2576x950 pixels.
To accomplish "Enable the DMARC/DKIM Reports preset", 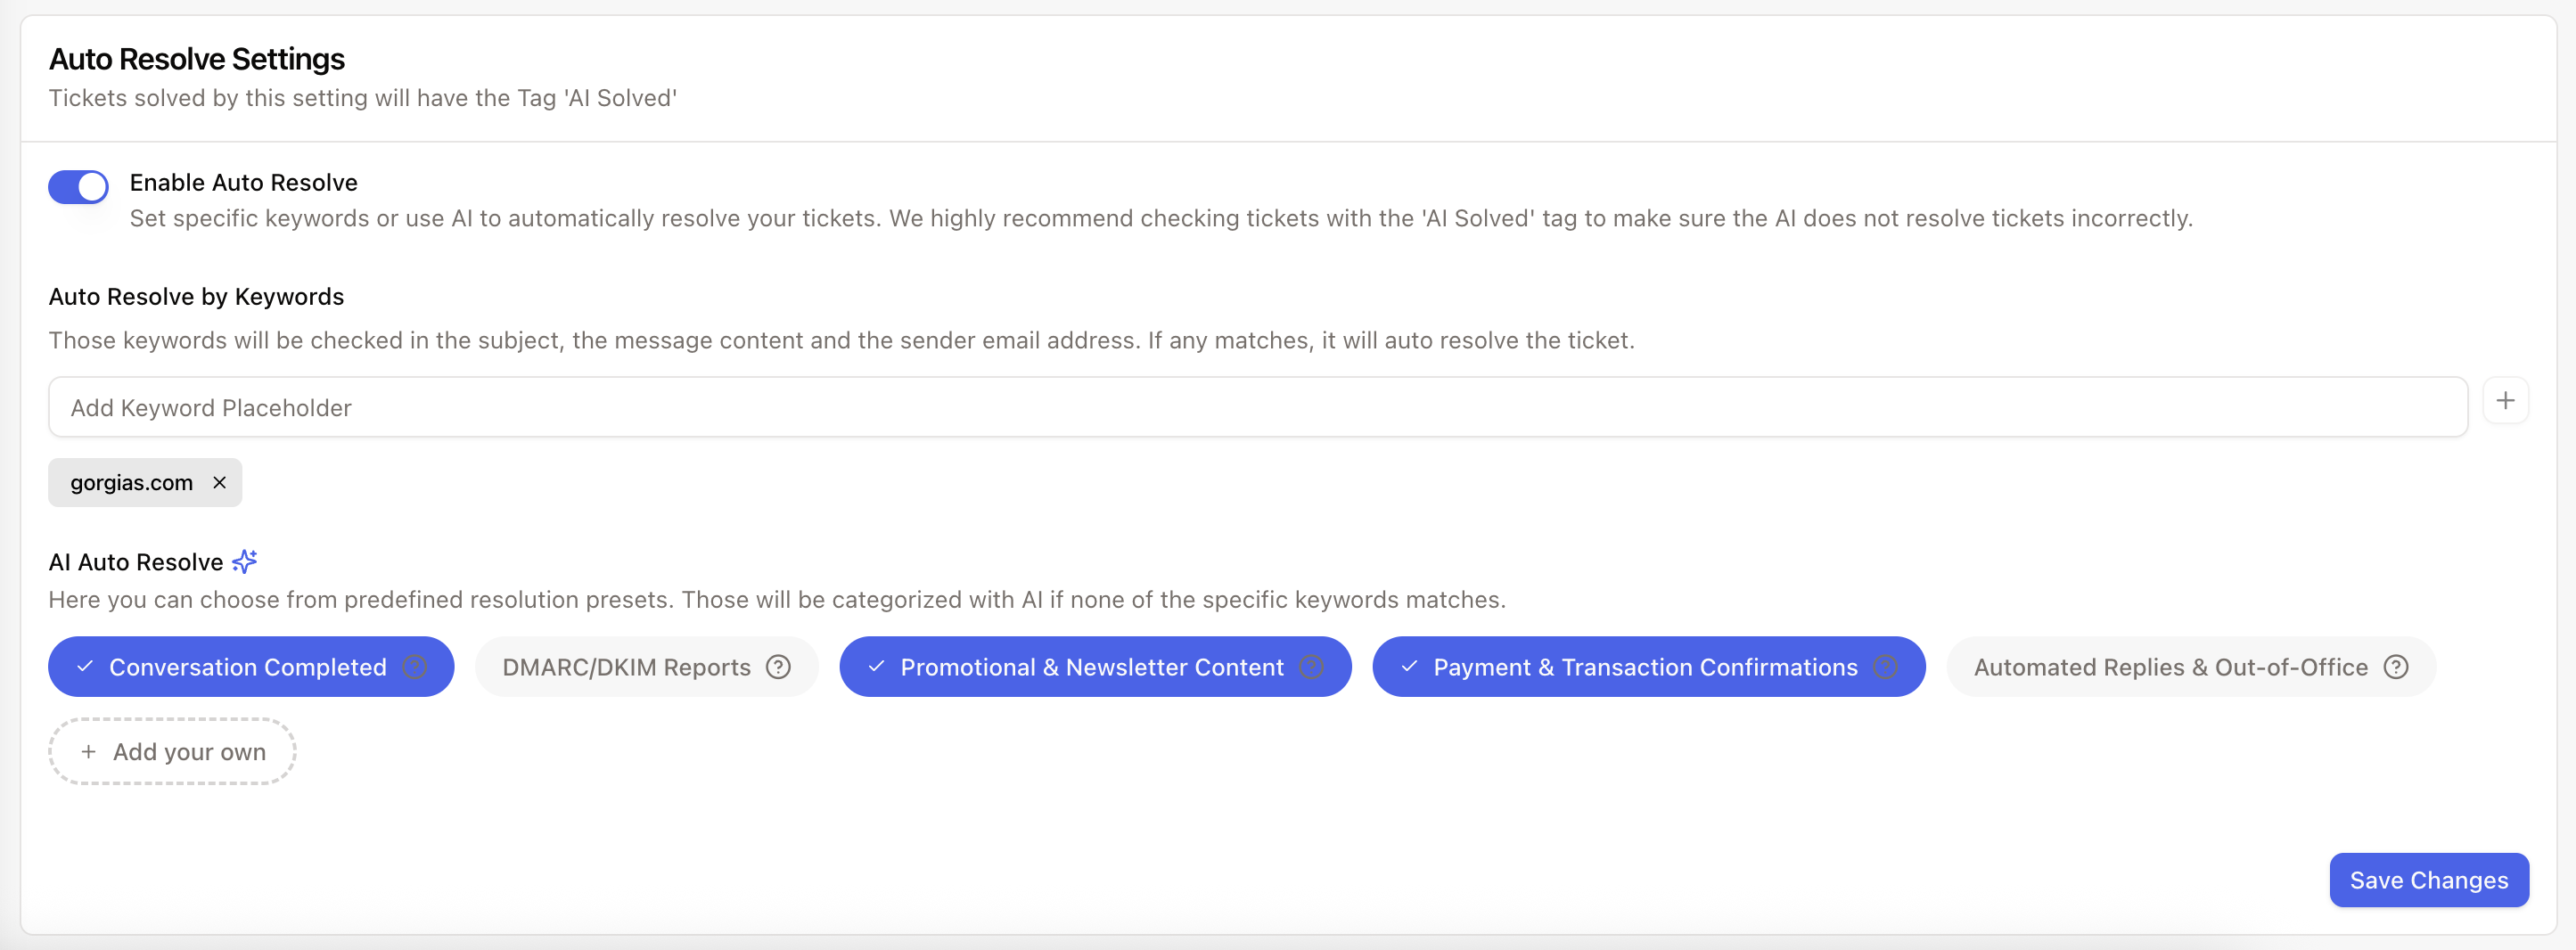I will (626, 667).
